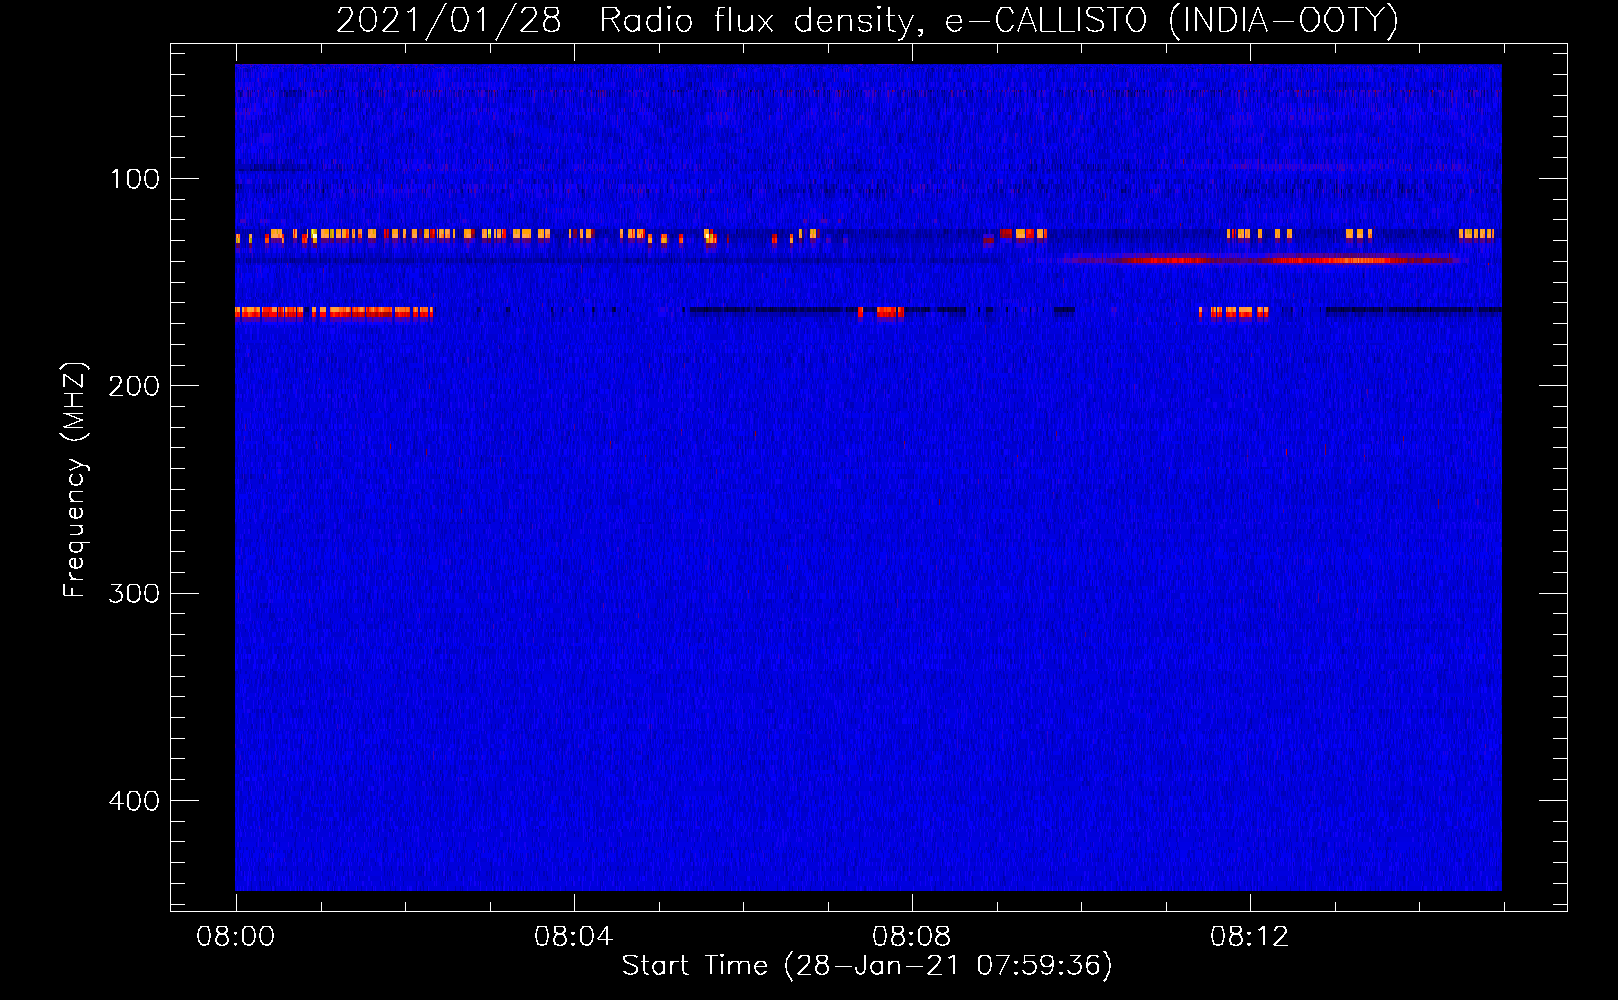1618x1000 pixels.
Task: Click the 08:04 time tick label
Action: tap(574, 937)
